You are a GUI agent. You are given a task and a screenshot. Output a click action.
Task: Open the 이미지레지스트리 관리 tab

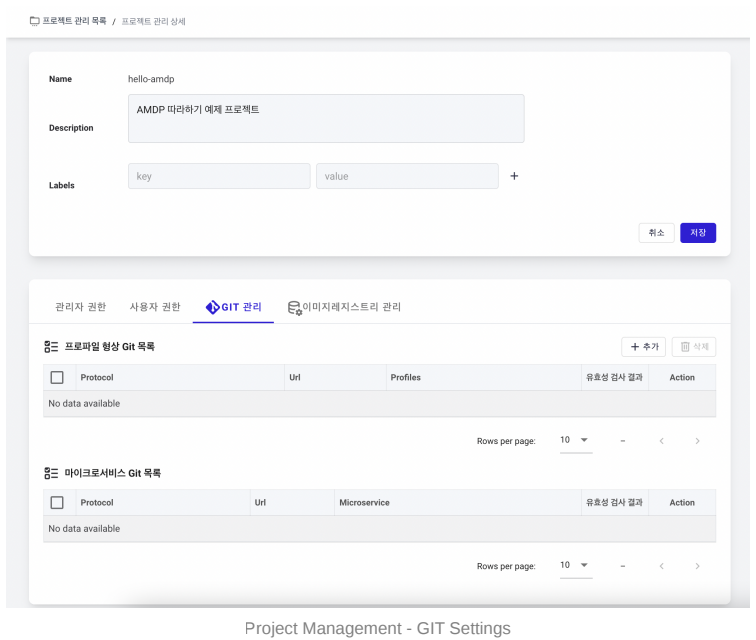[x=344, y=307]
